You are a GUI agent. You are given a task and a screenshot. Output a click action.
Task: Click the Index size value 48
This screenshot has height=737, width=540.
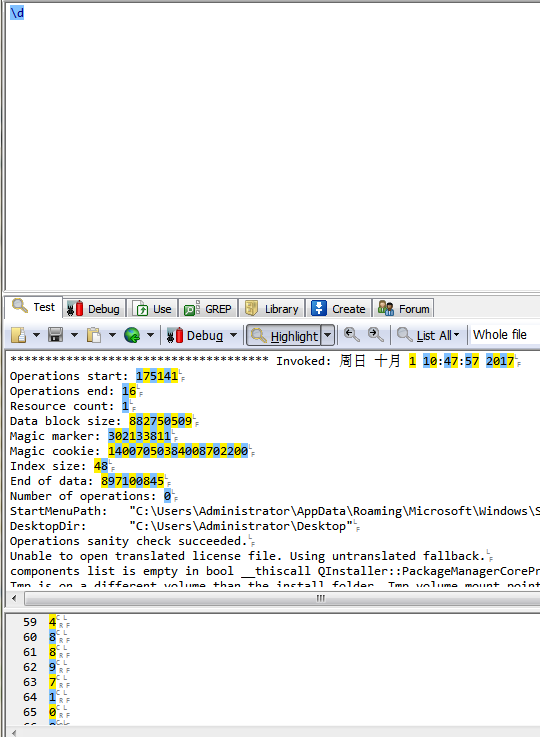(101, 466)
